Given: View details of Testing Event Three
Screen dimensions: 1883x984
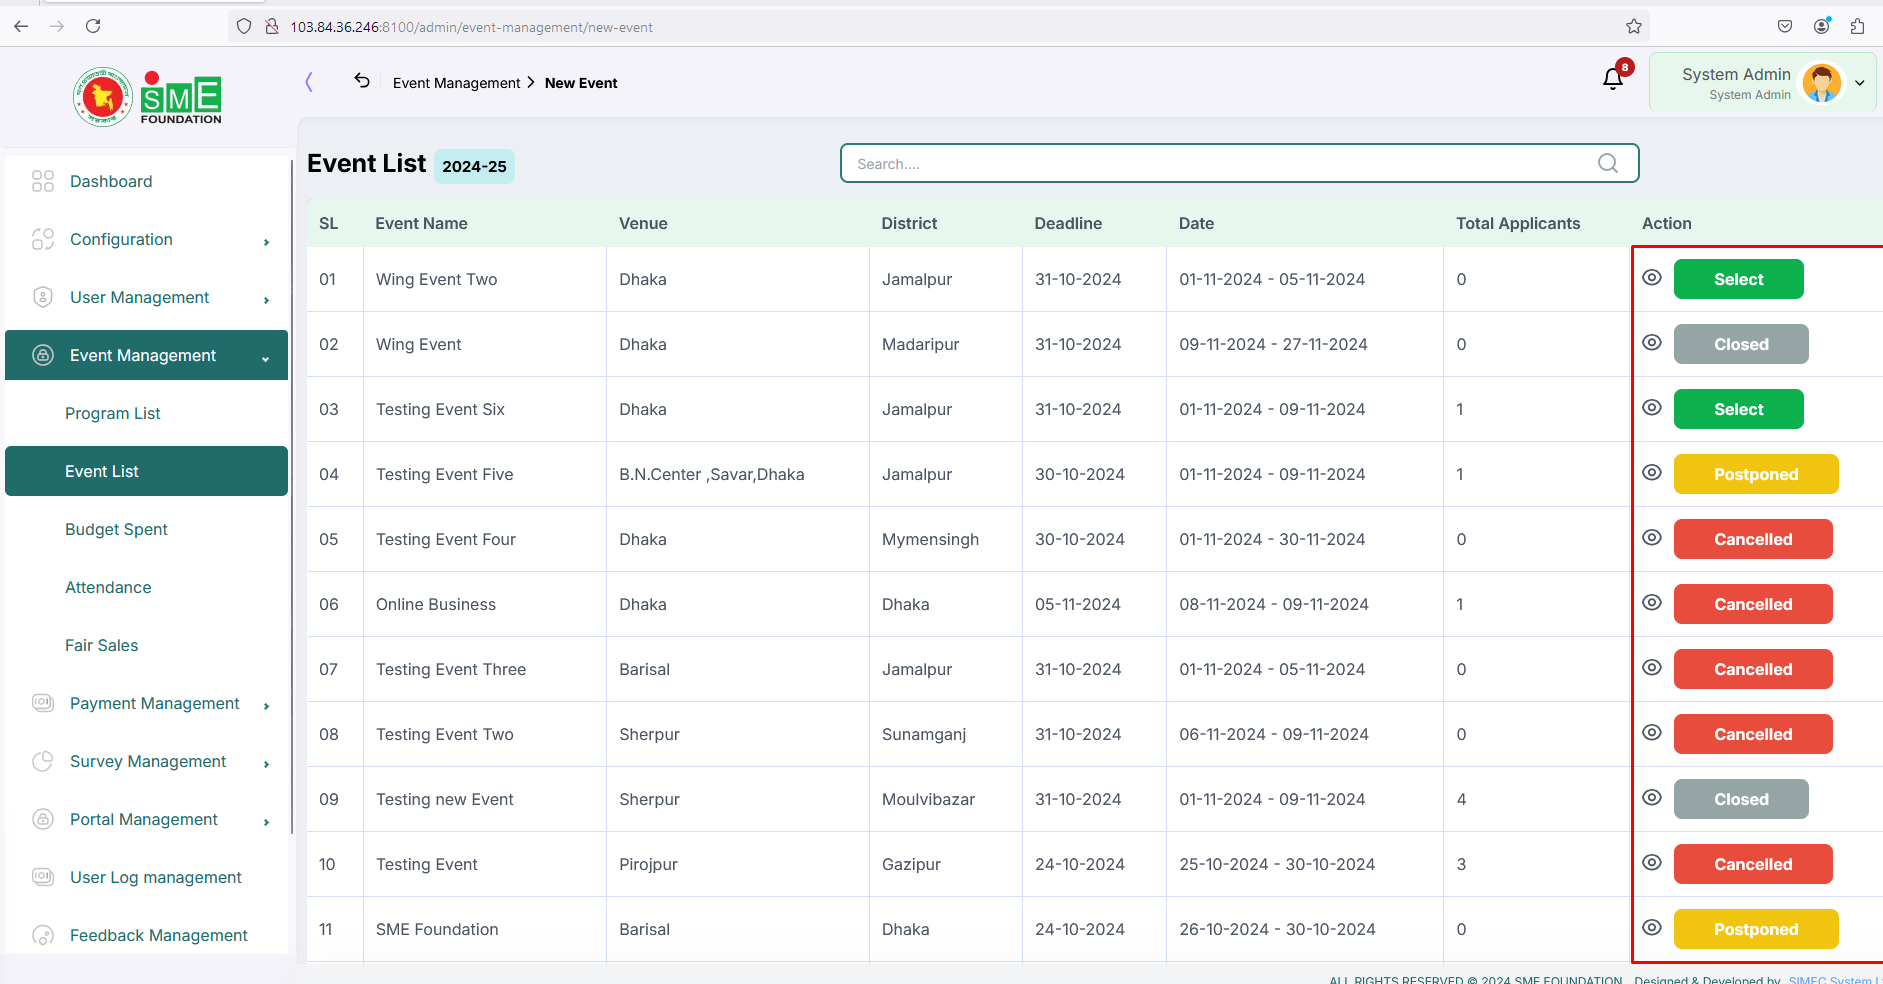Looking at the screenshot, I should (x=1652, y=667).
